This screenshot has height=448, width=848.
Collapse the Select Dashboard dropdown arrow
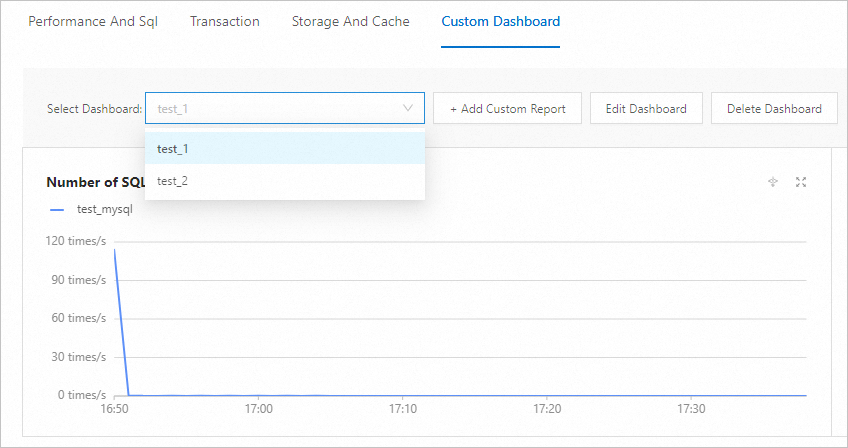click(408, 108)
